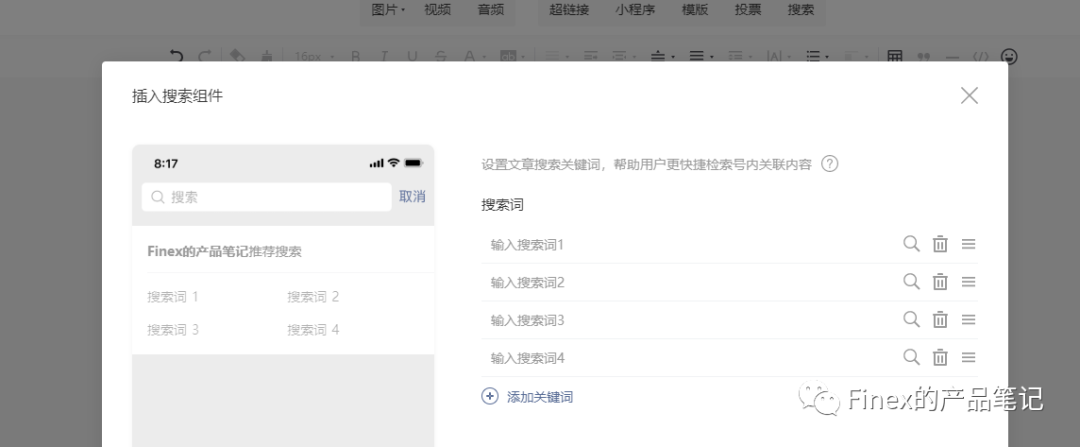1080x447 pixels.
Task: Click 搜索词 2 in the preview
Action: (x=313, y=297)
